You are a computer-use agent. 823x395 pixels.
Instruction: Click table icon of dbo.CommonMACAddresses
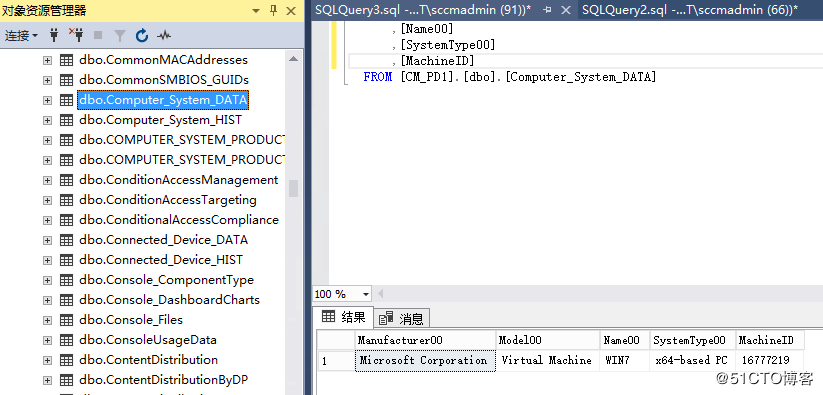[x=66, y=60]
